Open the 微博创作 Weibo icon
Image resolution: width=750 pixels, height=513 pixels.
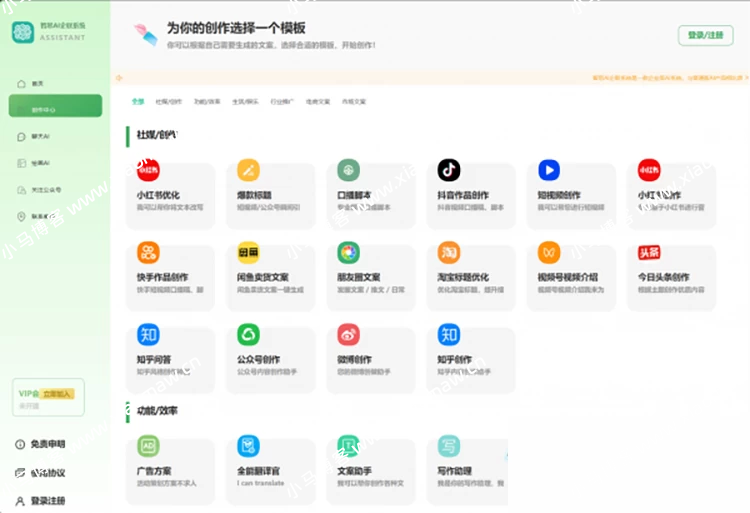tap(348, 334)
